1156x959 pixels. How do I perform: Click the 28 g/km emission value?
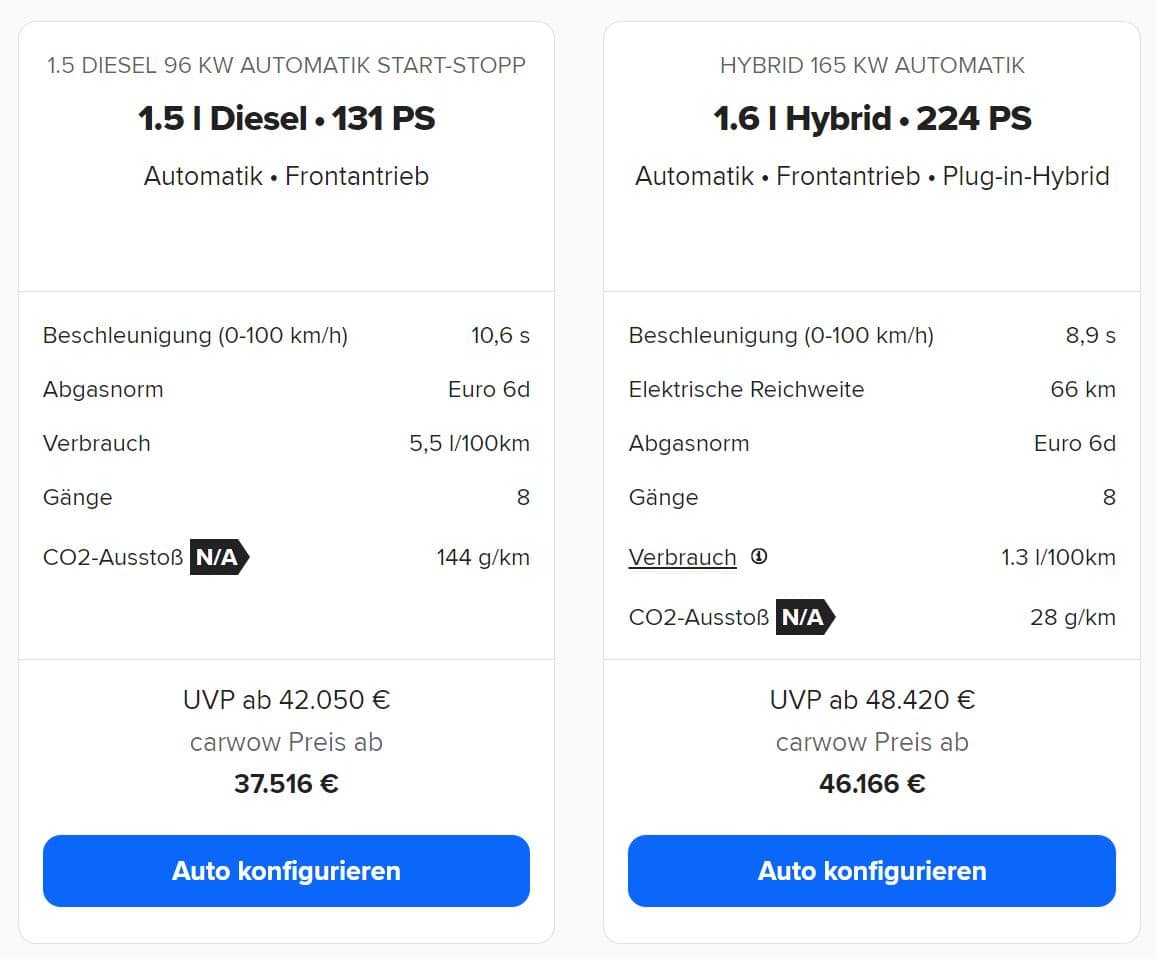1073,617
